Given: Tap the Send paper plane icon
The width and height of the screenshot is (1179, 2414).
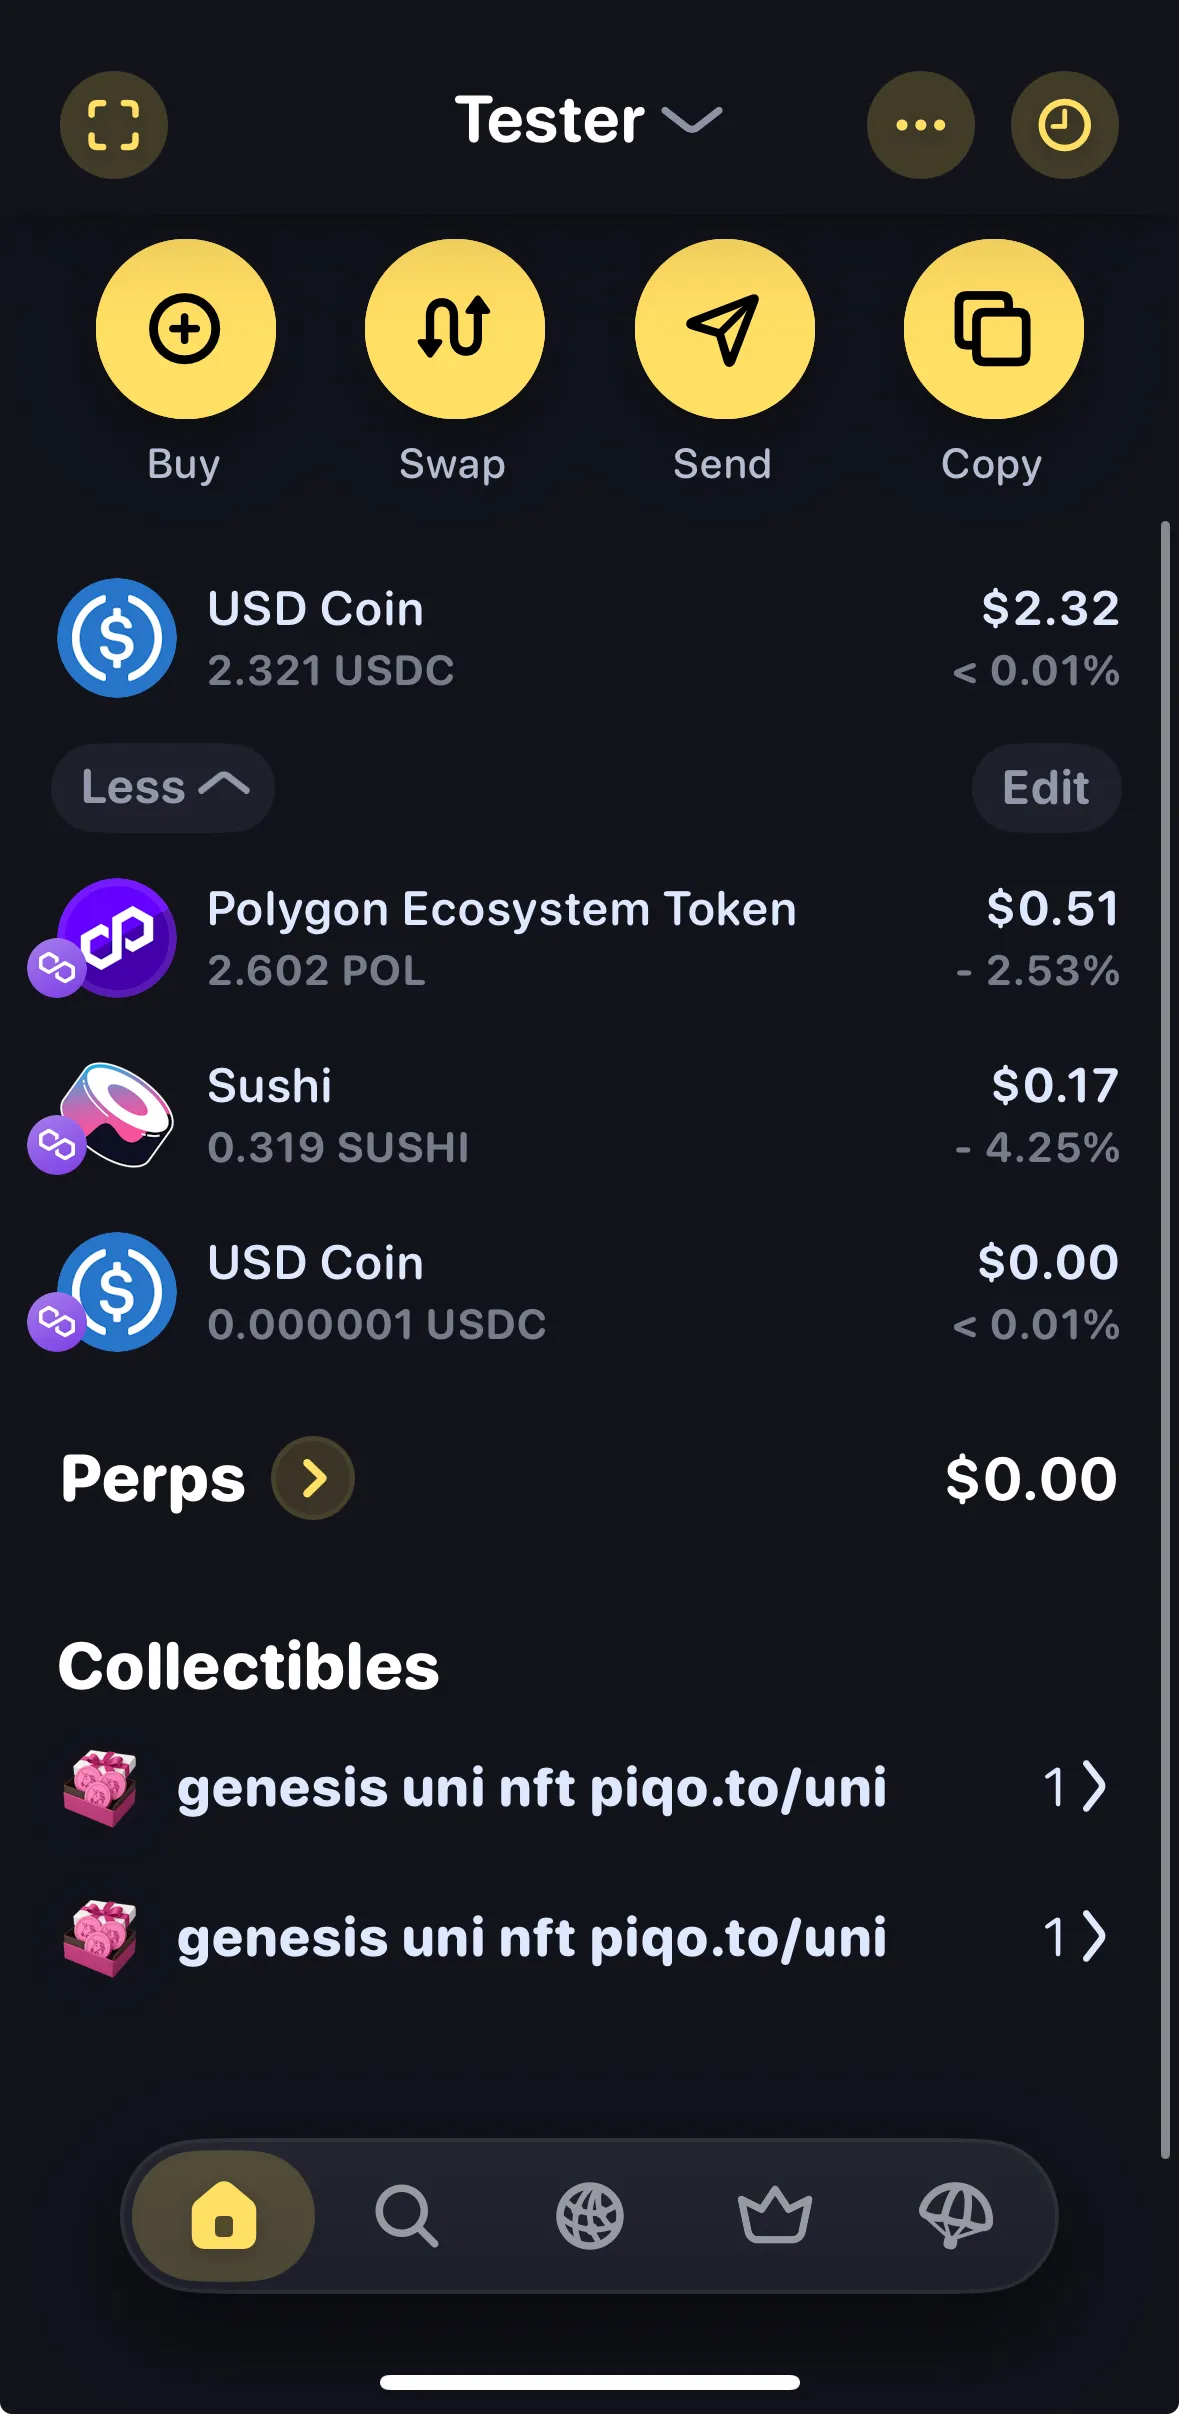Looking at the screenshot, I should pos(724,329).
